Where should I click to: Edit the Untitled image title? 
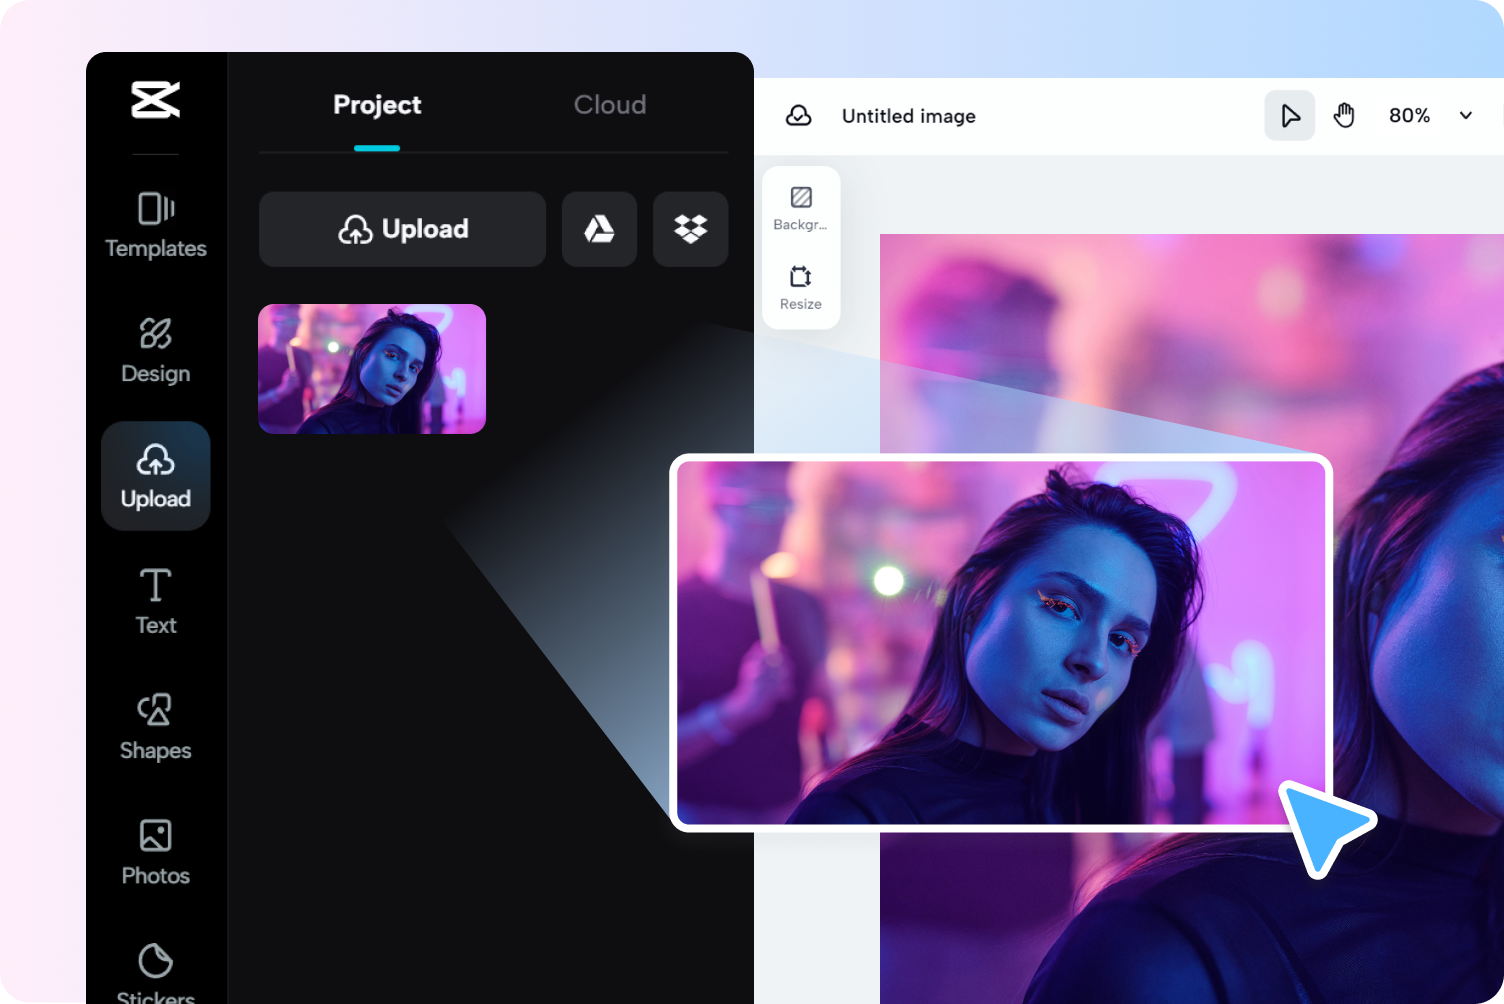[x=909, y=116]
